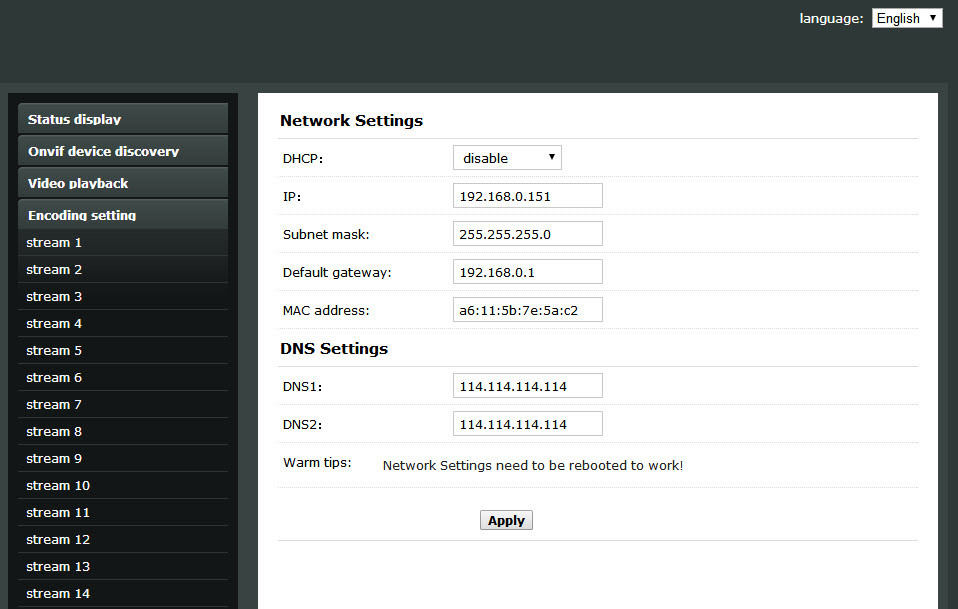Select stream 4 in sidebar

(x=123, y=323)
